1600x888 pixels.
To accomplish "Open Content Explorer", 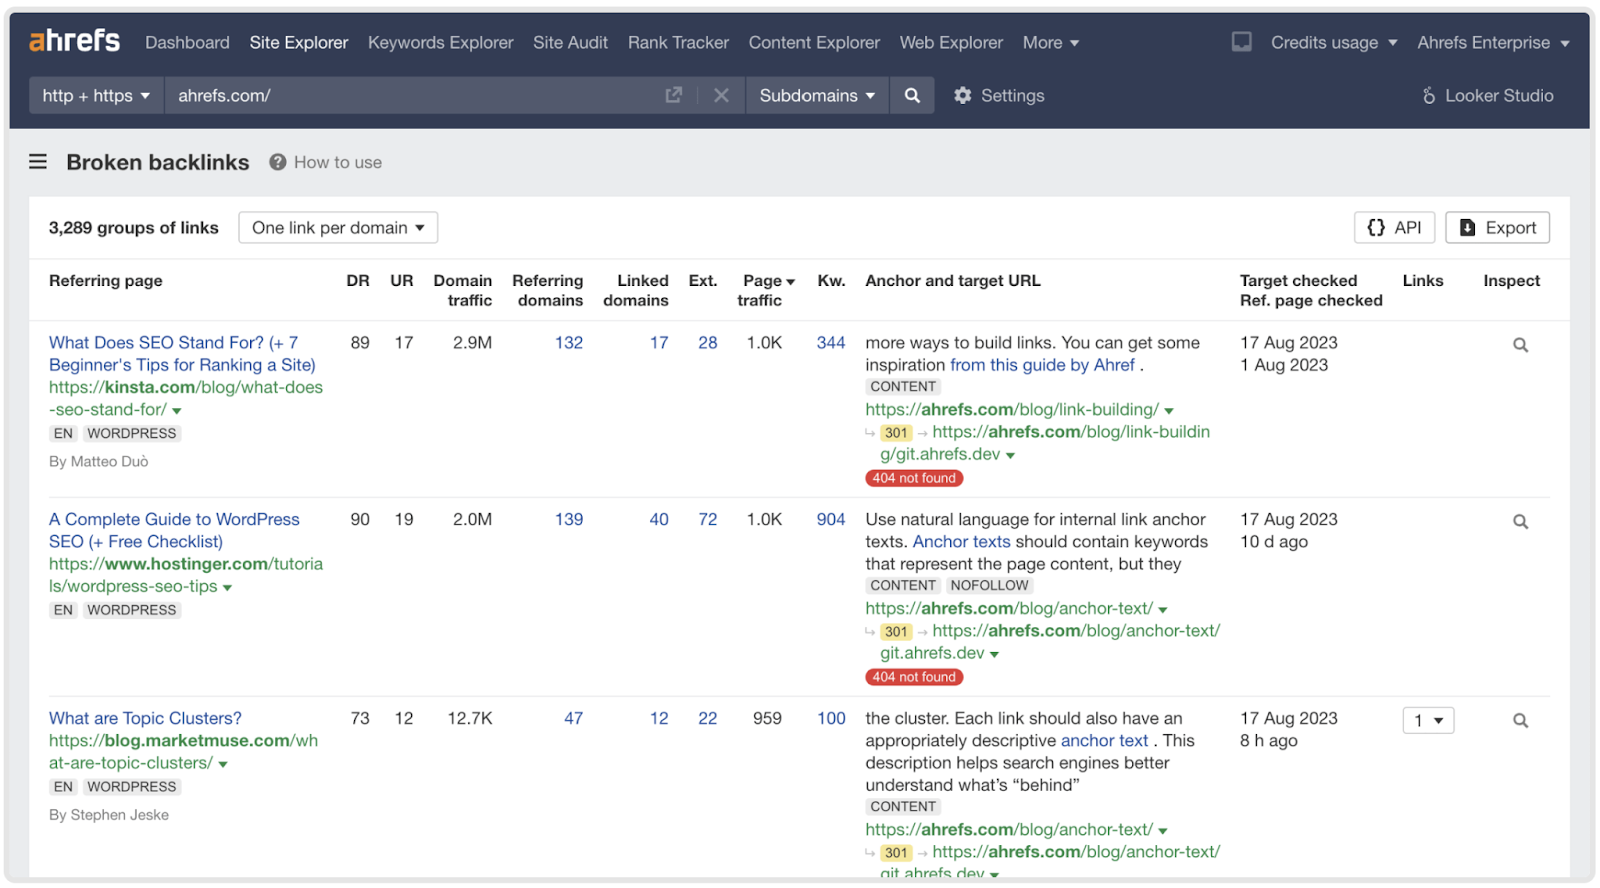I will click(814, 42).
